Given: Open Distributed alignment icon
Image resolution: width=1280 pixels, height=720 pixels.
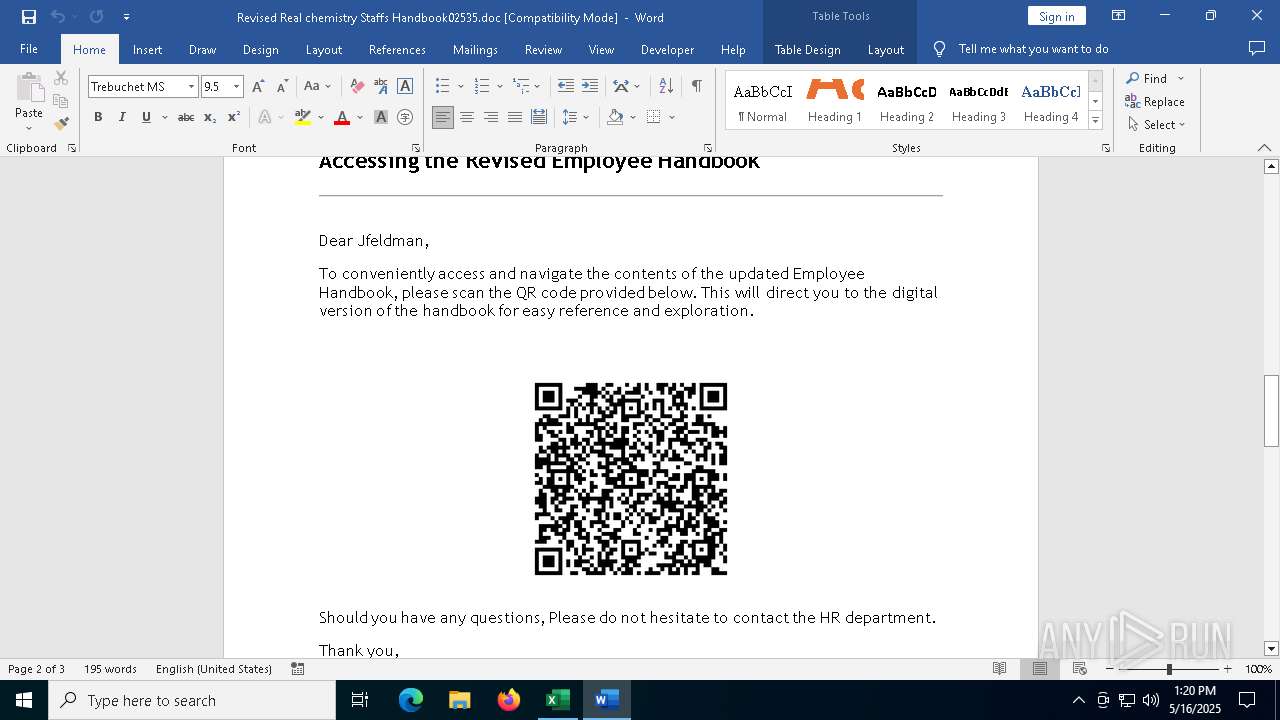Looking at the screenshot, I should (x=539, y=117).
